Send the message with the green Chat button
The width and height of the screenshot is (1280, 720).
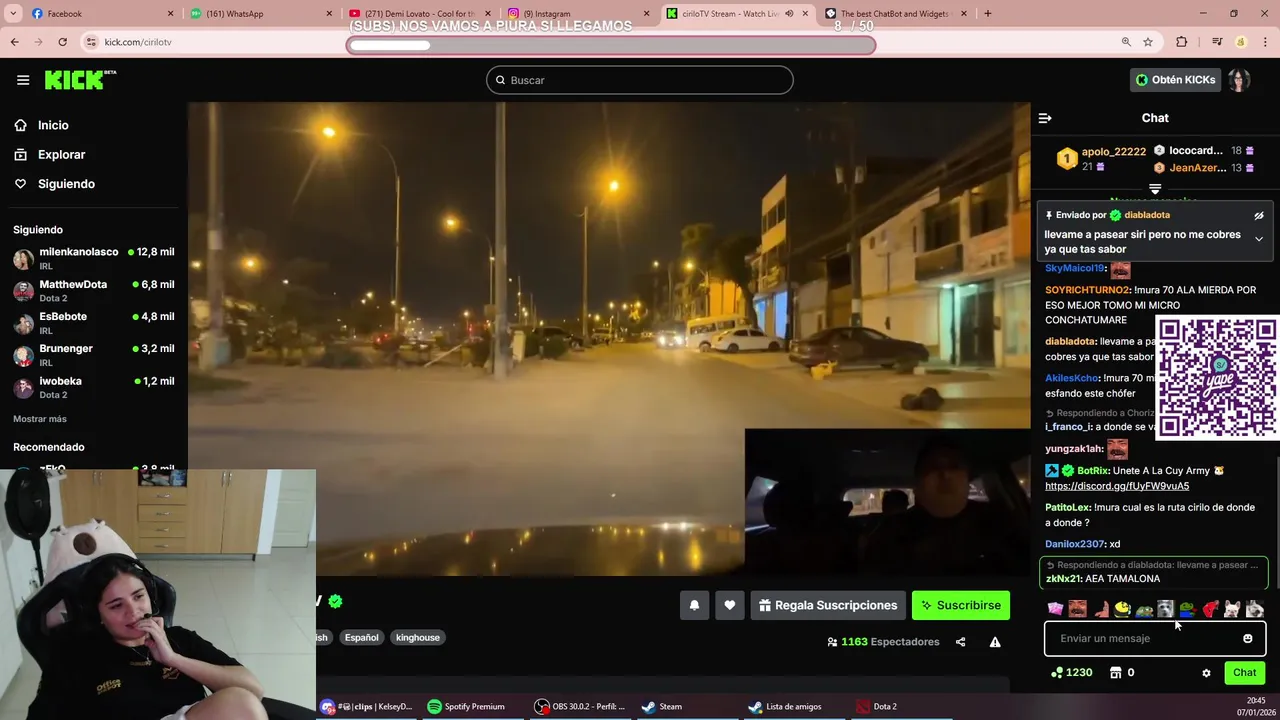[1245, 673]
